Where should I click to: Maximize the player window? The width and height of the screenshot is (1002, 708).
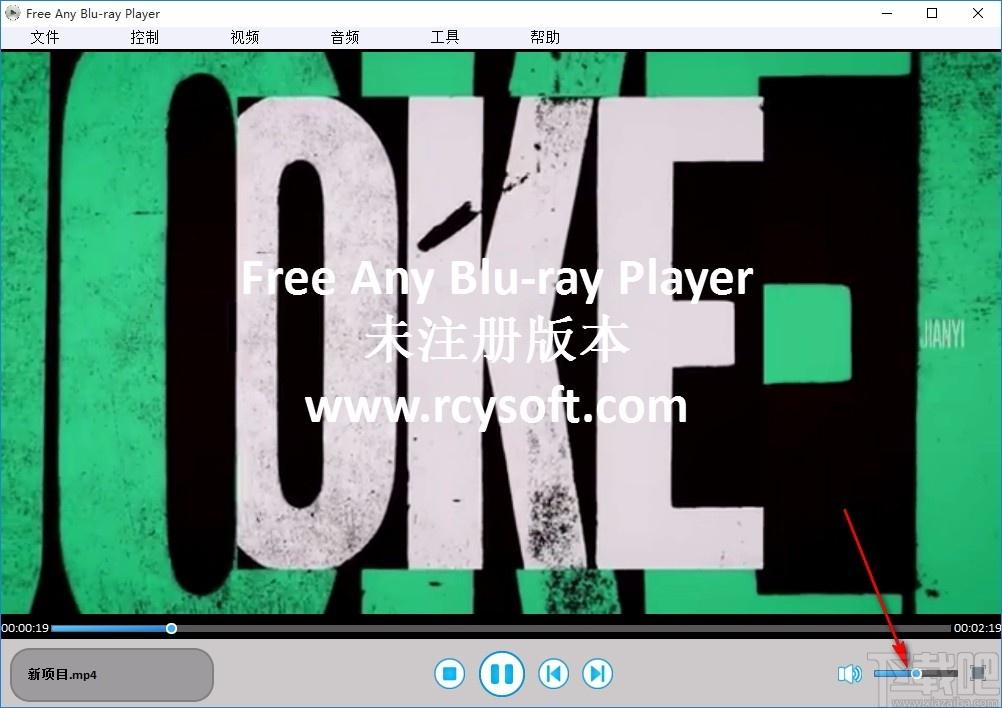932,13
